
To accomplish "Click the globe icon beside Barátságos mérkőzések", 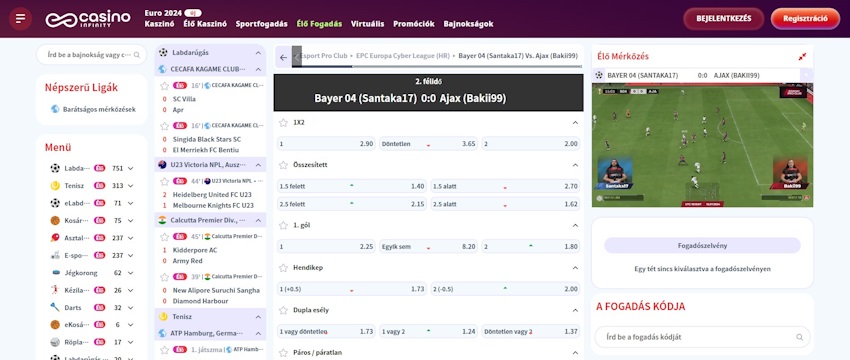I will click(55, 109).
